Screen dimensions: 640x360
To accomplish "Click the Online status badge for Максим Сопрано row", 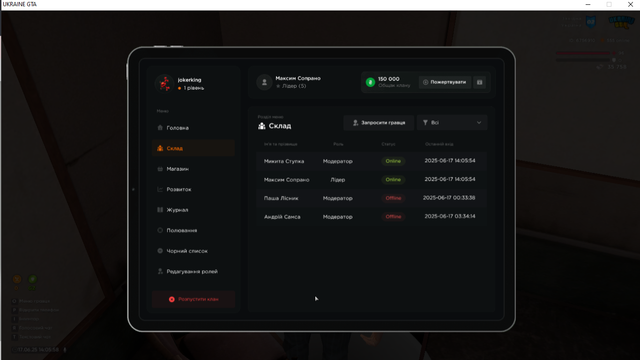I will click(393, 180).
